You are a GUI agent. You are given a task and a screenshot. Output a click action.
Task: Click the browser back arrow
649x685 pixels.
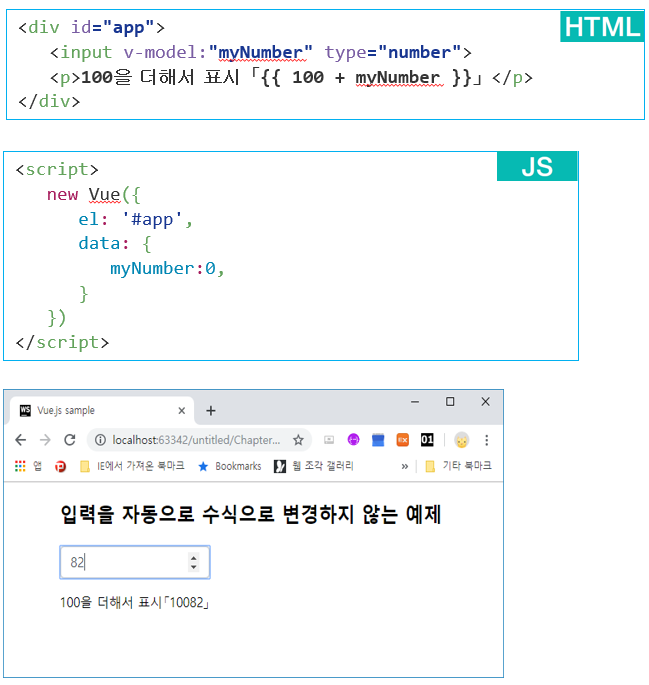(x=21, y=440)
